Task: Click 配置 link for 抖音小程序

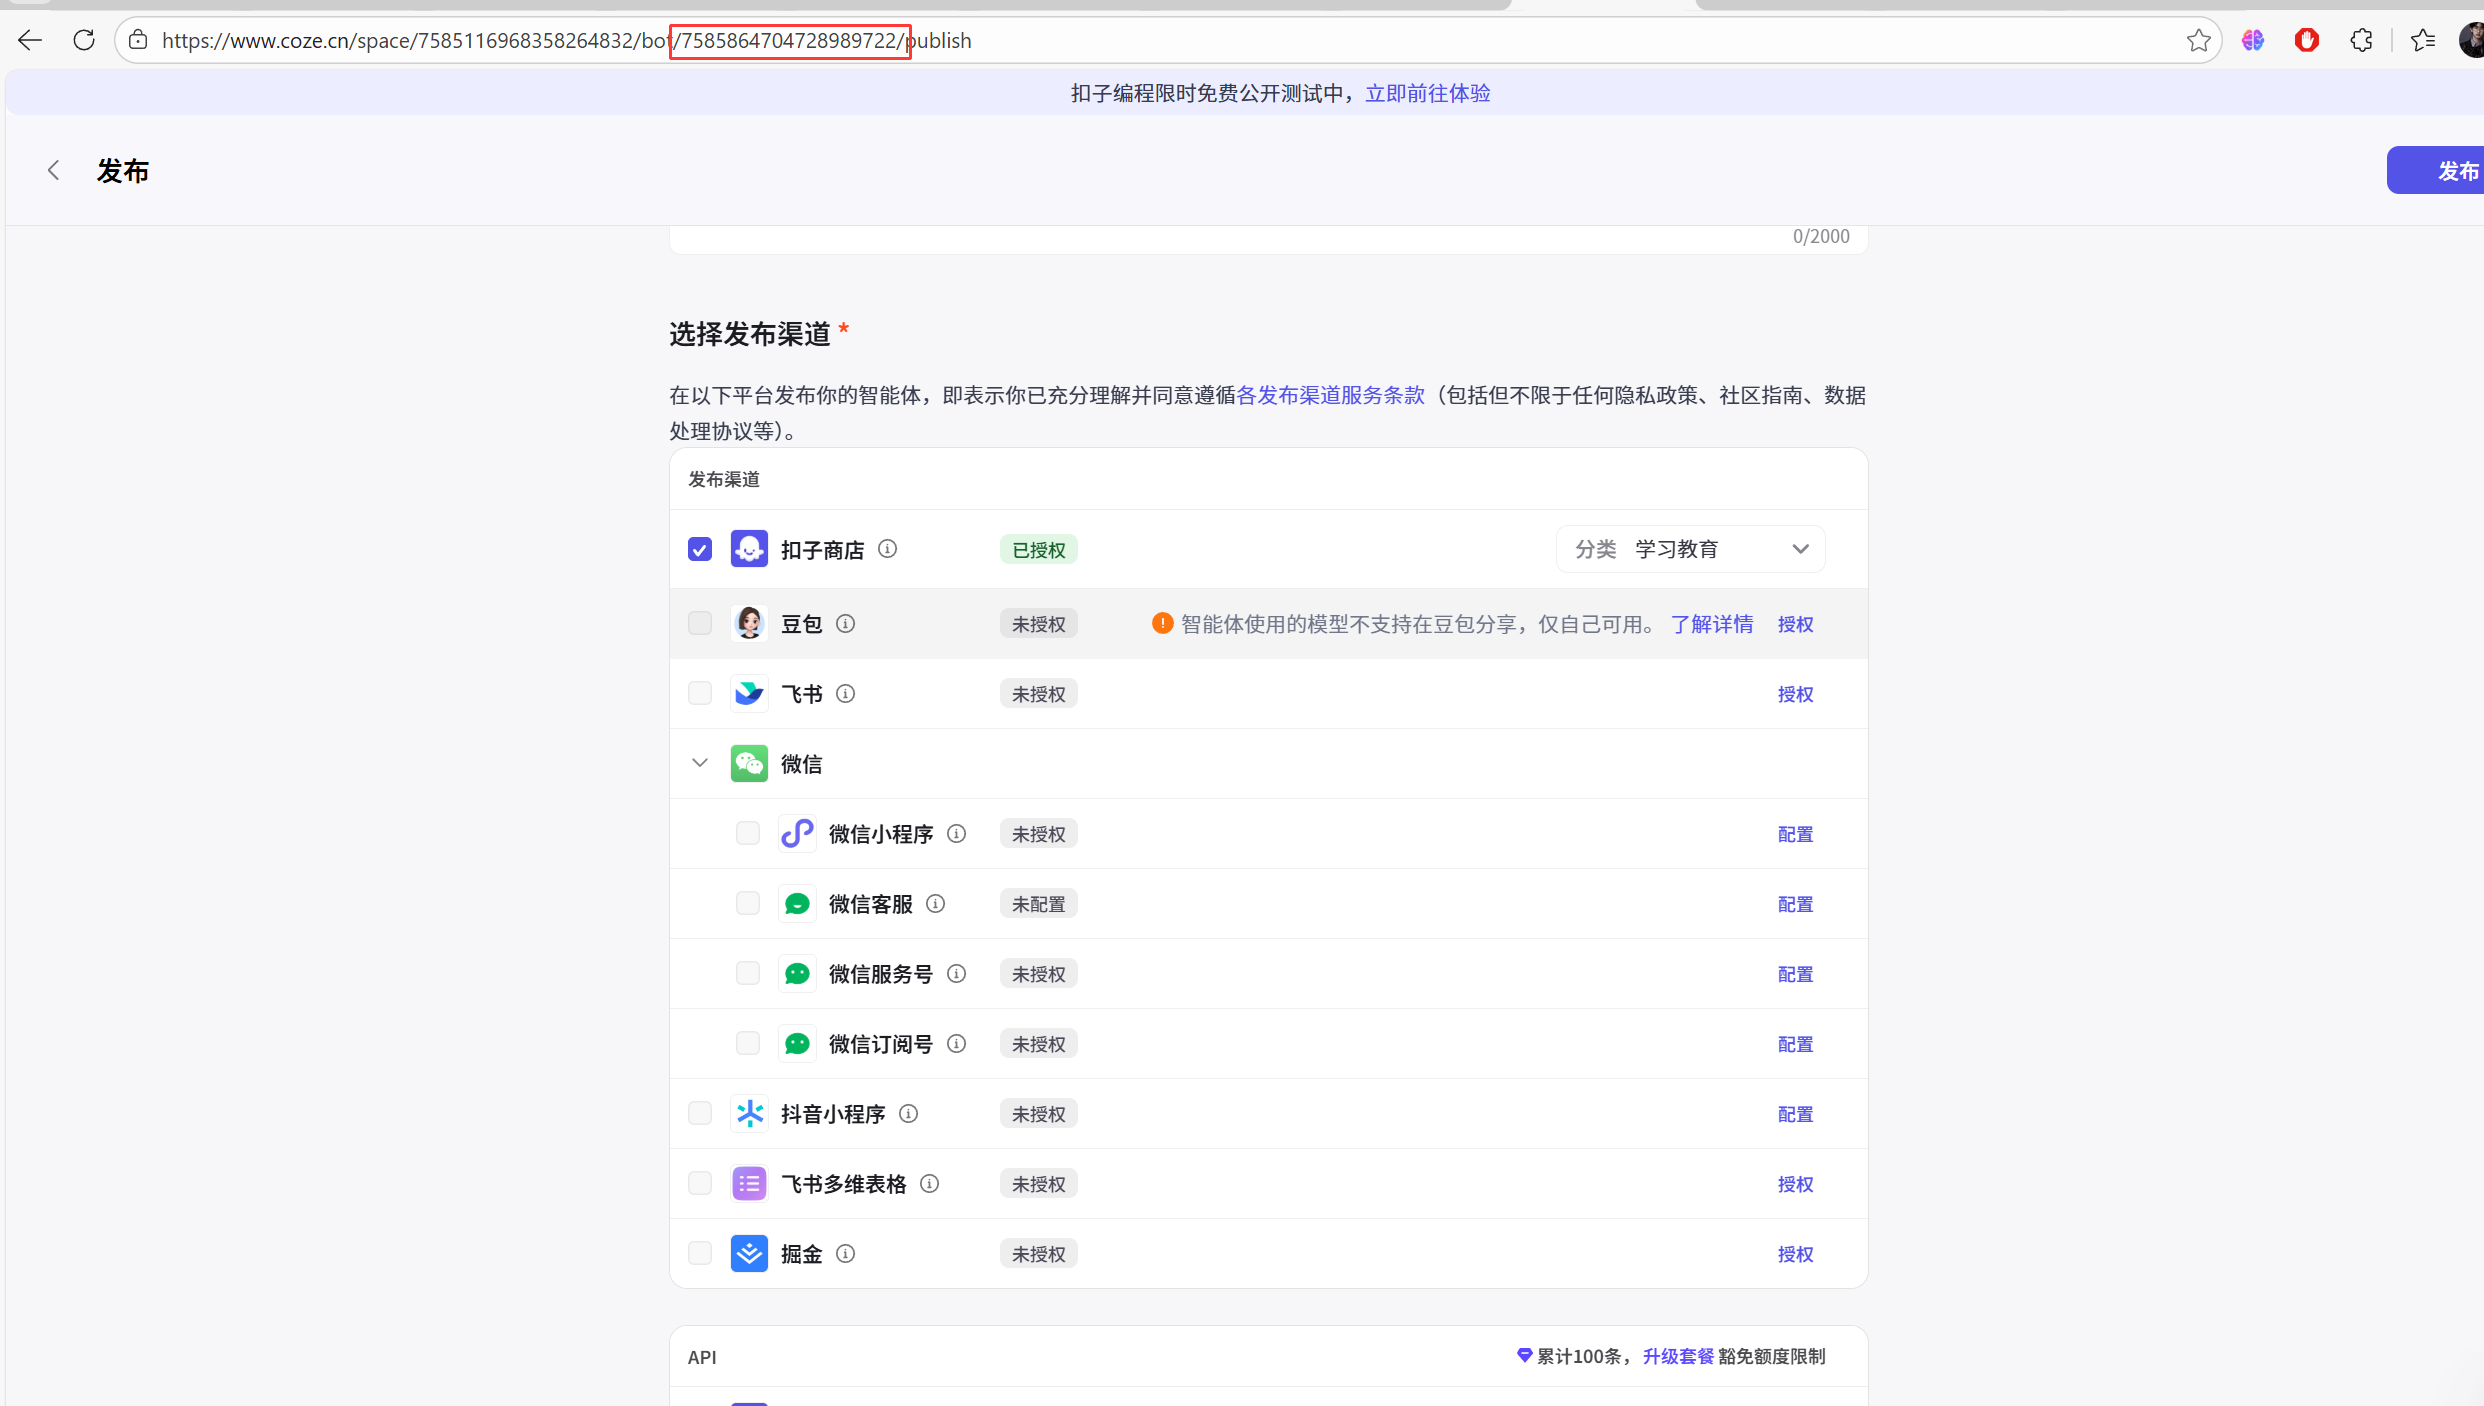Action: pyautogui.click(x=1795, y=1114)
